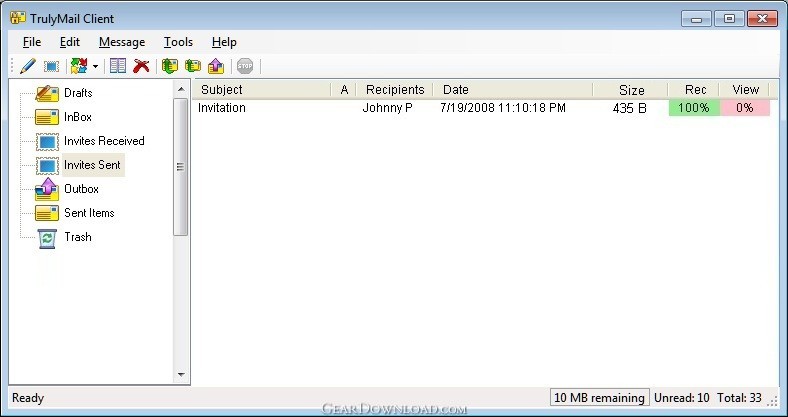Click the grey STOP sign icon
This screenshot has height=417, width=788.
[x=245, y=66]
